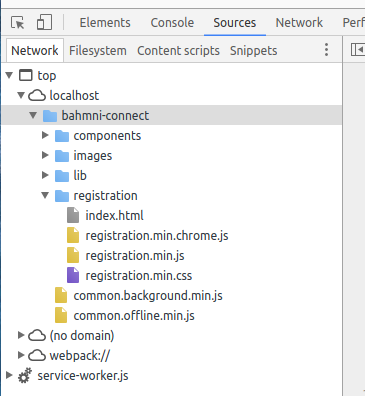The height and width of the screenshot is (396, 365).
Task: Toggle the device toolbar icon
Action: 44,22
